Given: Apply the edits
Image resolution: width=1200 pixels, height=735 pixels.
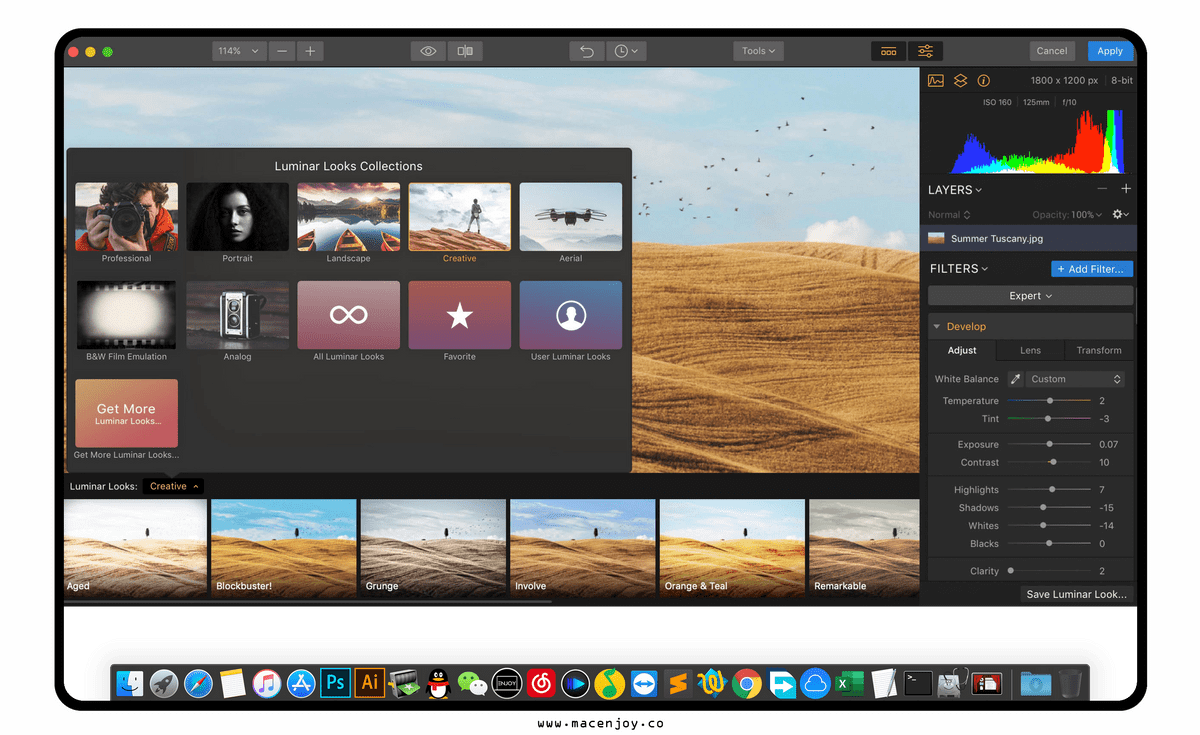Looking at the screenshot, I should point(1110,51).
